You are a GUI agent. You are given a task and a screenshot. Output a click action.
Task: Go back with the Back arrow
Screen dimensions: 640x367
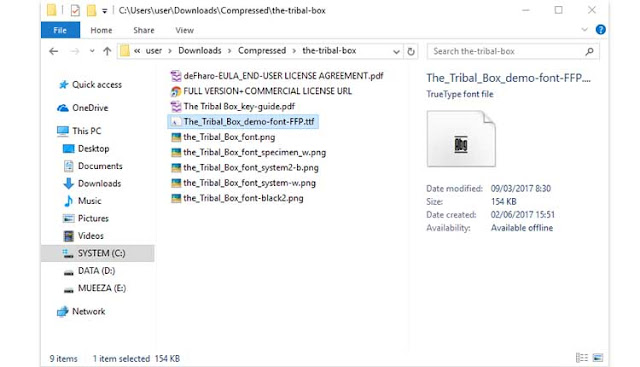click(x=53, y=51)
